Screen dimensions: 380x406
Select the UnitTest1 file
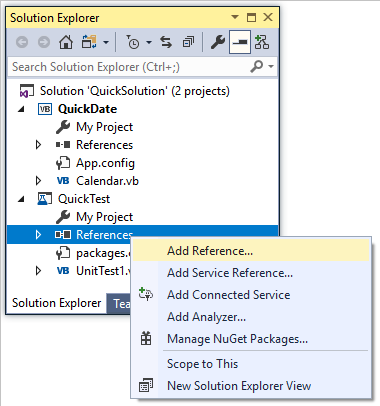coord(103,271)
